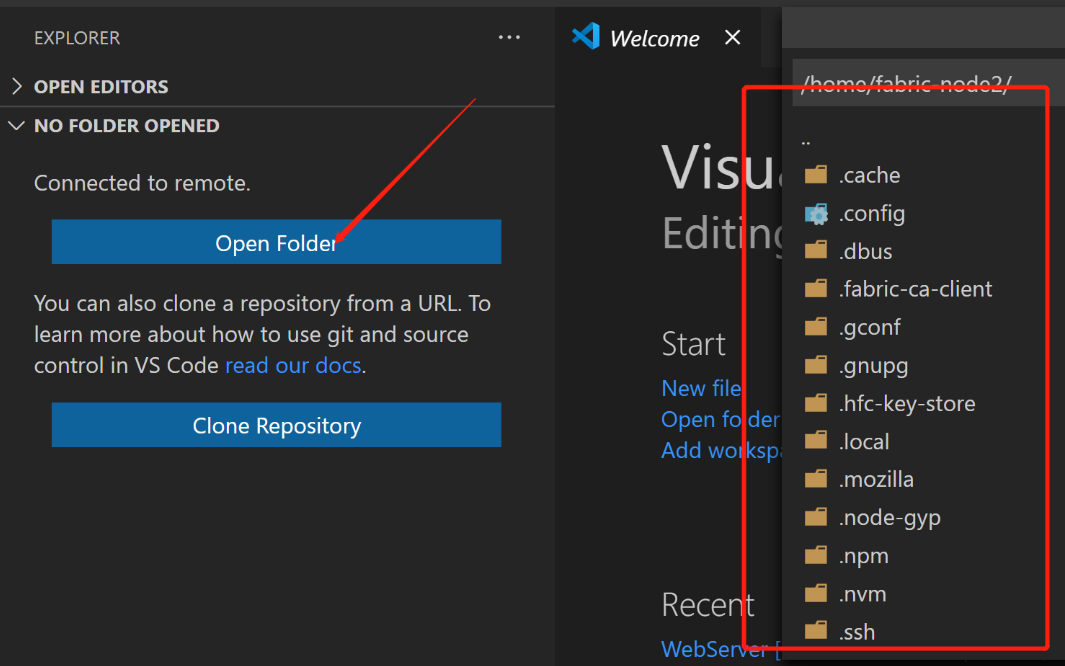Click the .ssh folder icon

click(x=816, y=631)
